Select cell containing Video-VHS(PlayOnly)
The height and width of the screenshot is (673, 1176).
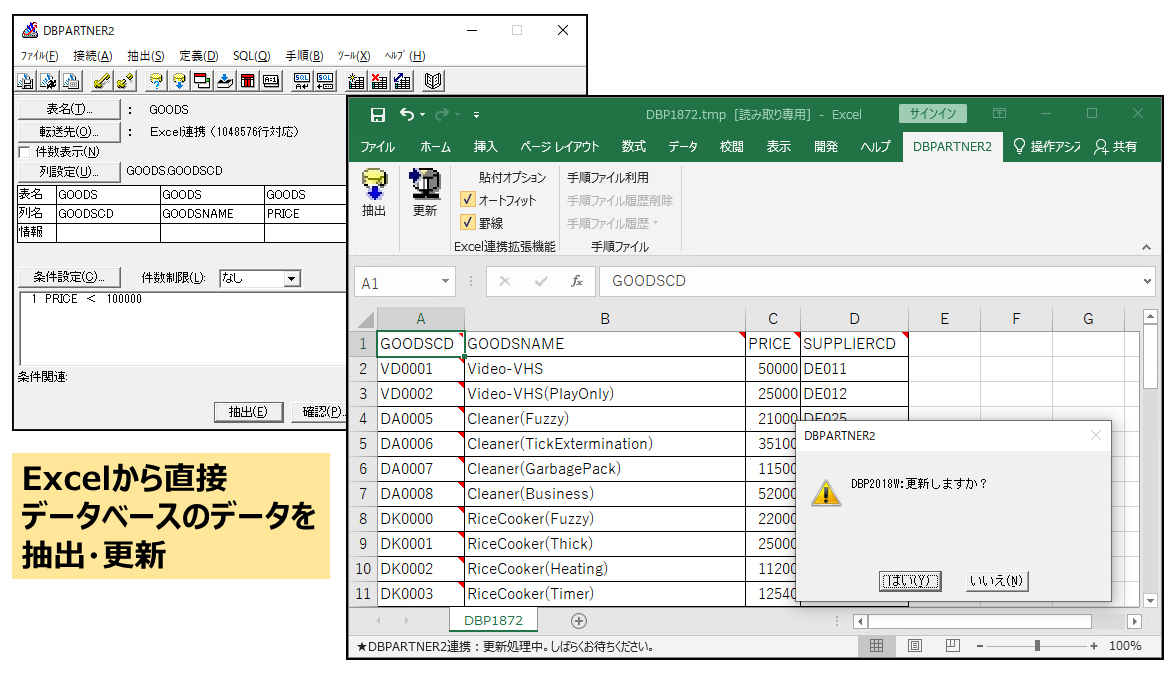pos(604,394)
